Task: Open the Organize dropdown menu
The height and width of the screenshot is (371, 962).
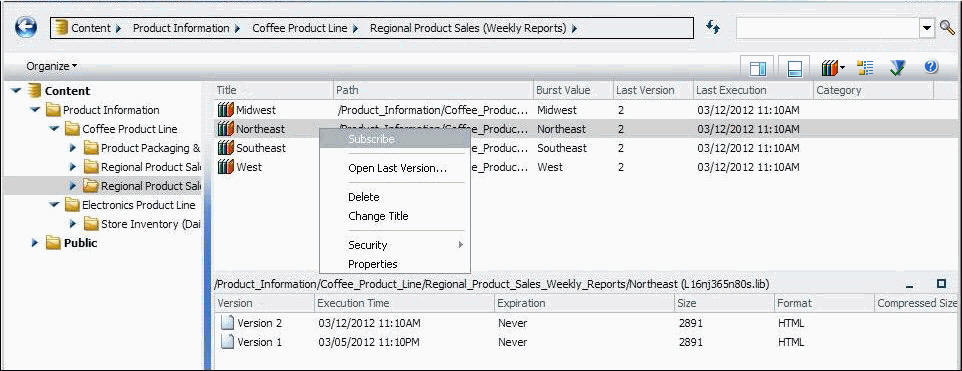Action: click(52, 66)
